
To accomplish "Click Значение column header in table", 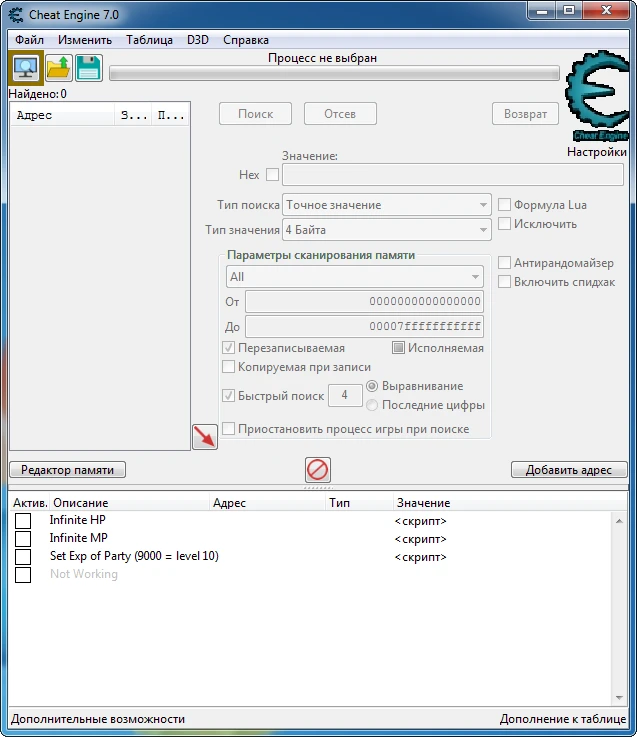I will pyautogui.click(x=510, y=503).
